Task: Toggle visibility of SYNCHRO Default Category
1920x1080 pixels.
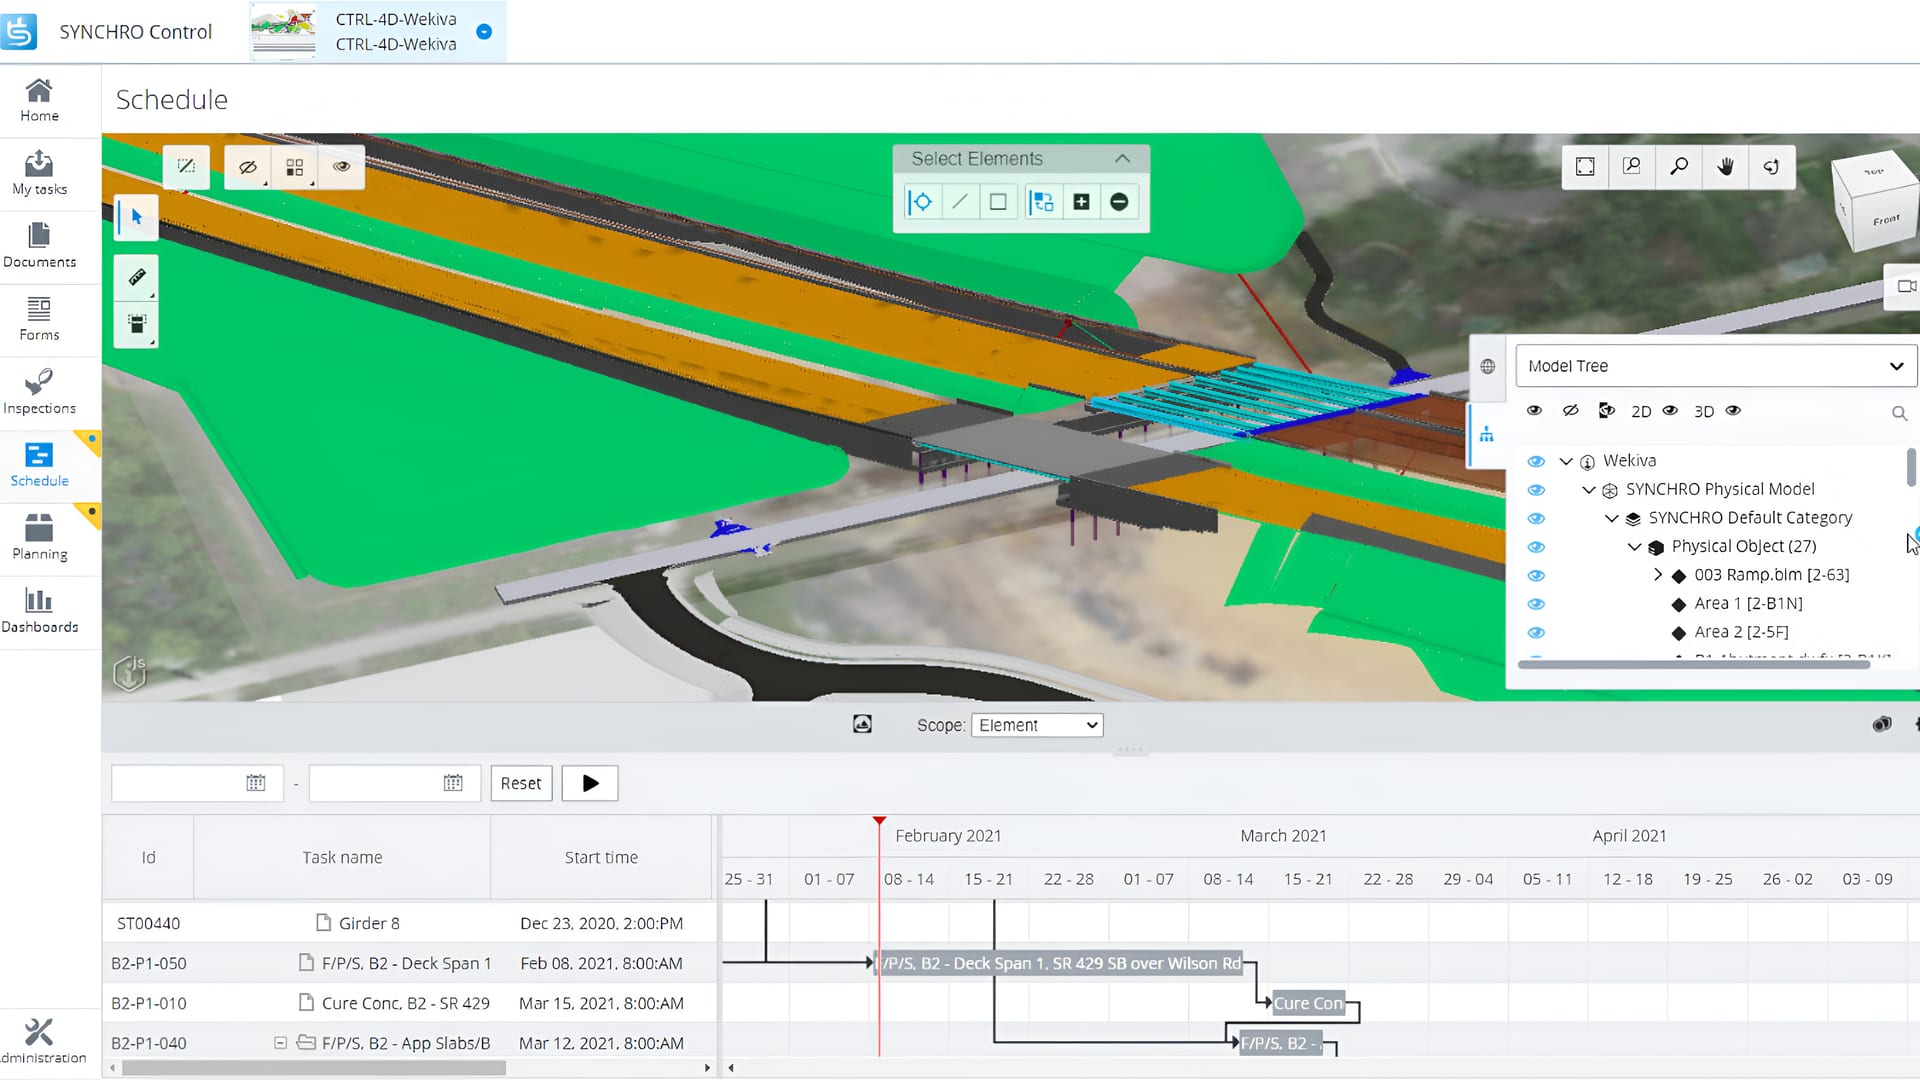Action: click(x=1536, y=518)
